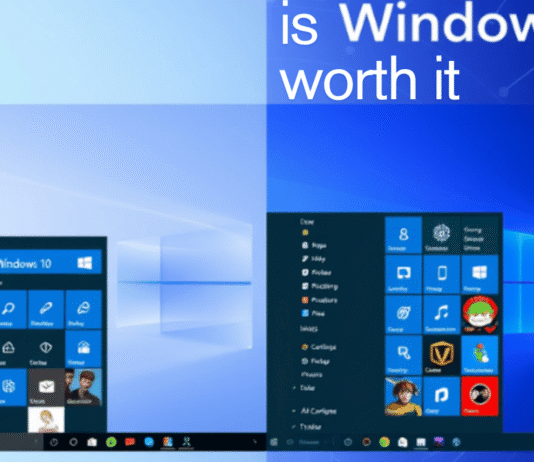Expand the 'Eolie' entry in app list
Image resolution: width=534 pixels, height=462 pixels.
tap(304, 388)
